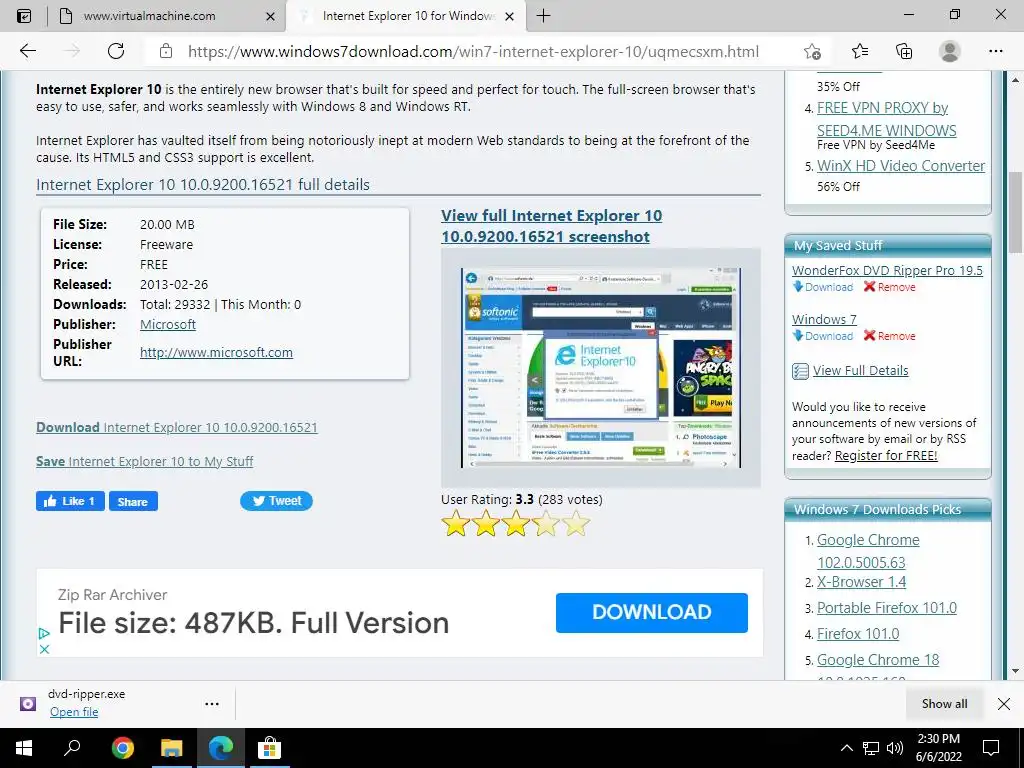1024x768 pixels.
Task: Open WinX HD Video Converter link
Action: 901,166
